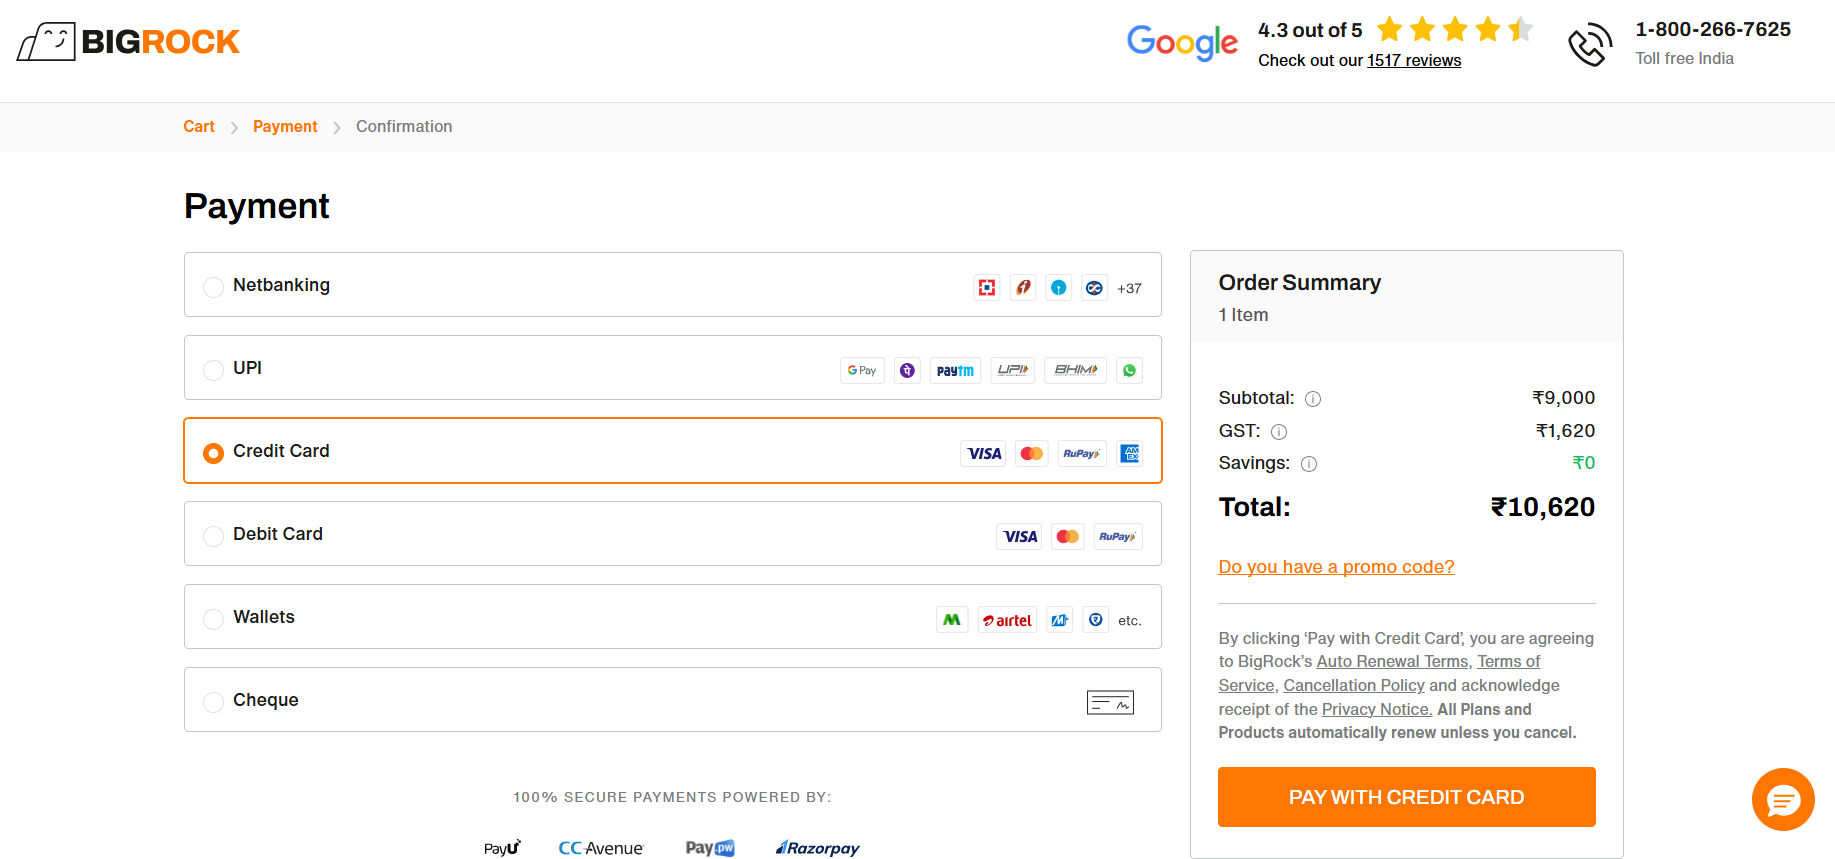
Task: Select the Netbanking radio button
Action: 213,288
